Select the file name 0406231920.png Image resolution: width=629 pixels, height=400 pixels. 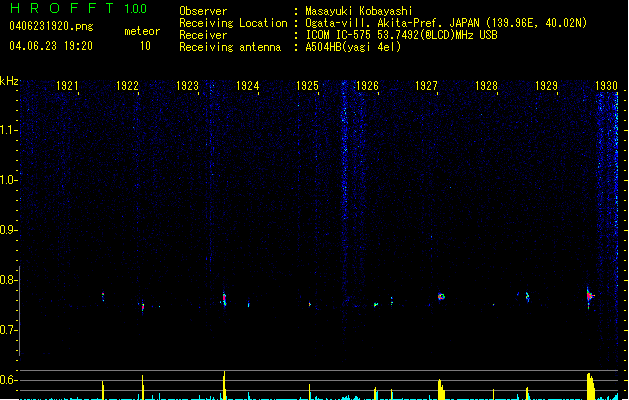point(51,26)
